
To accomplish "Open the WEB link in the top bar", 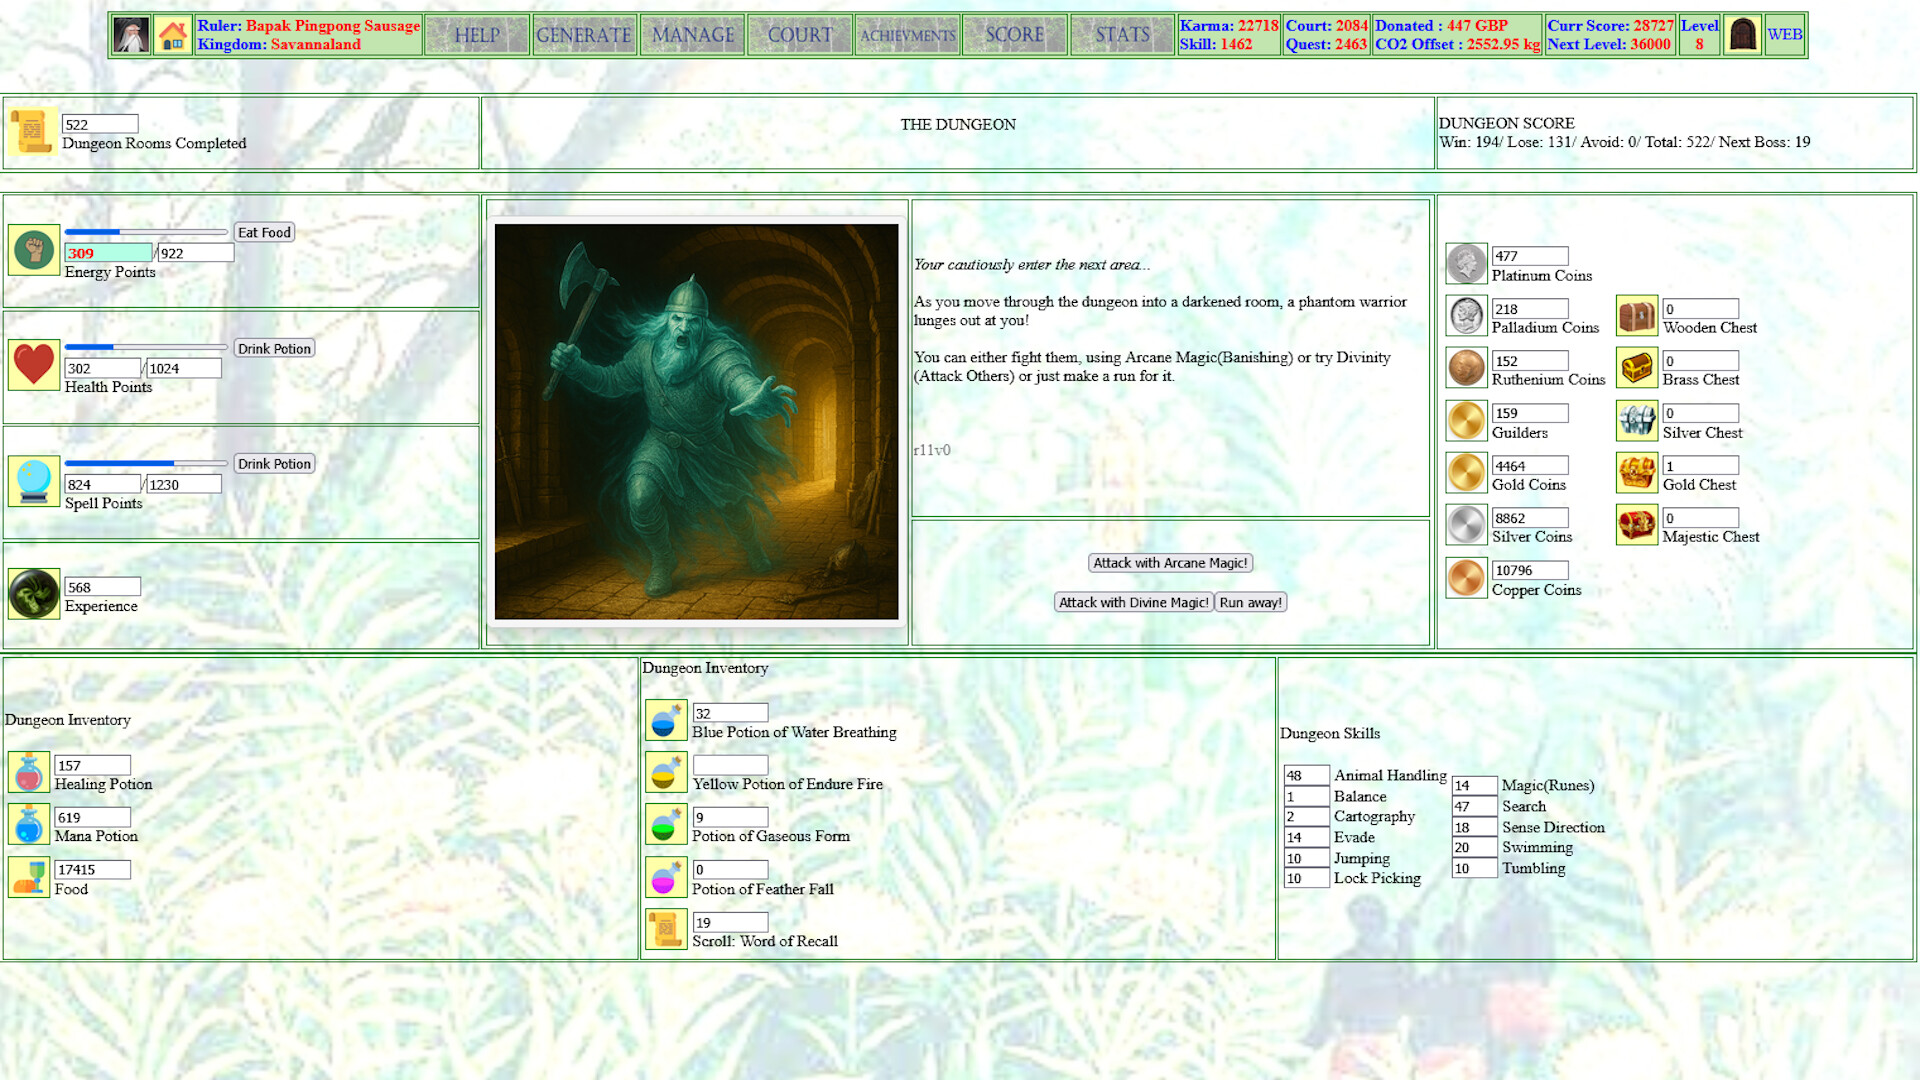I will tap(1784, 35).
